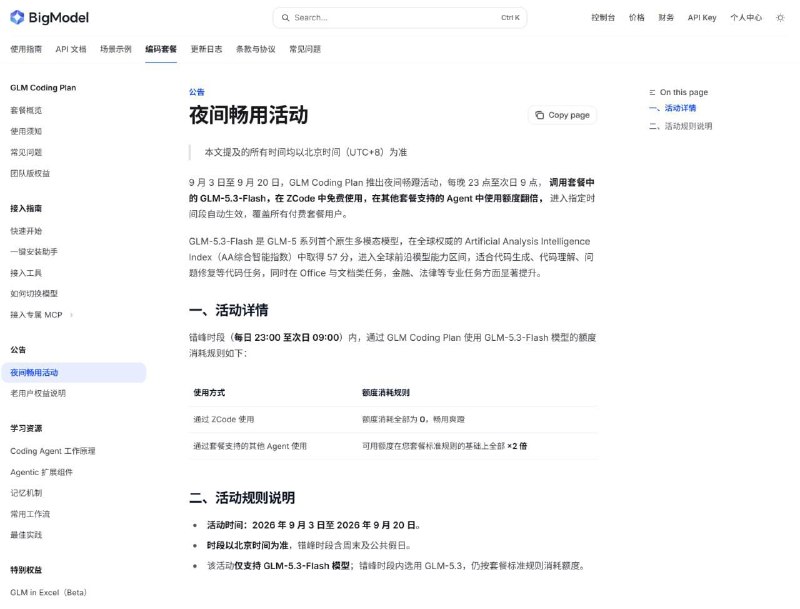Open the 价格 page

pyautogui.click(x=637, y=17)
